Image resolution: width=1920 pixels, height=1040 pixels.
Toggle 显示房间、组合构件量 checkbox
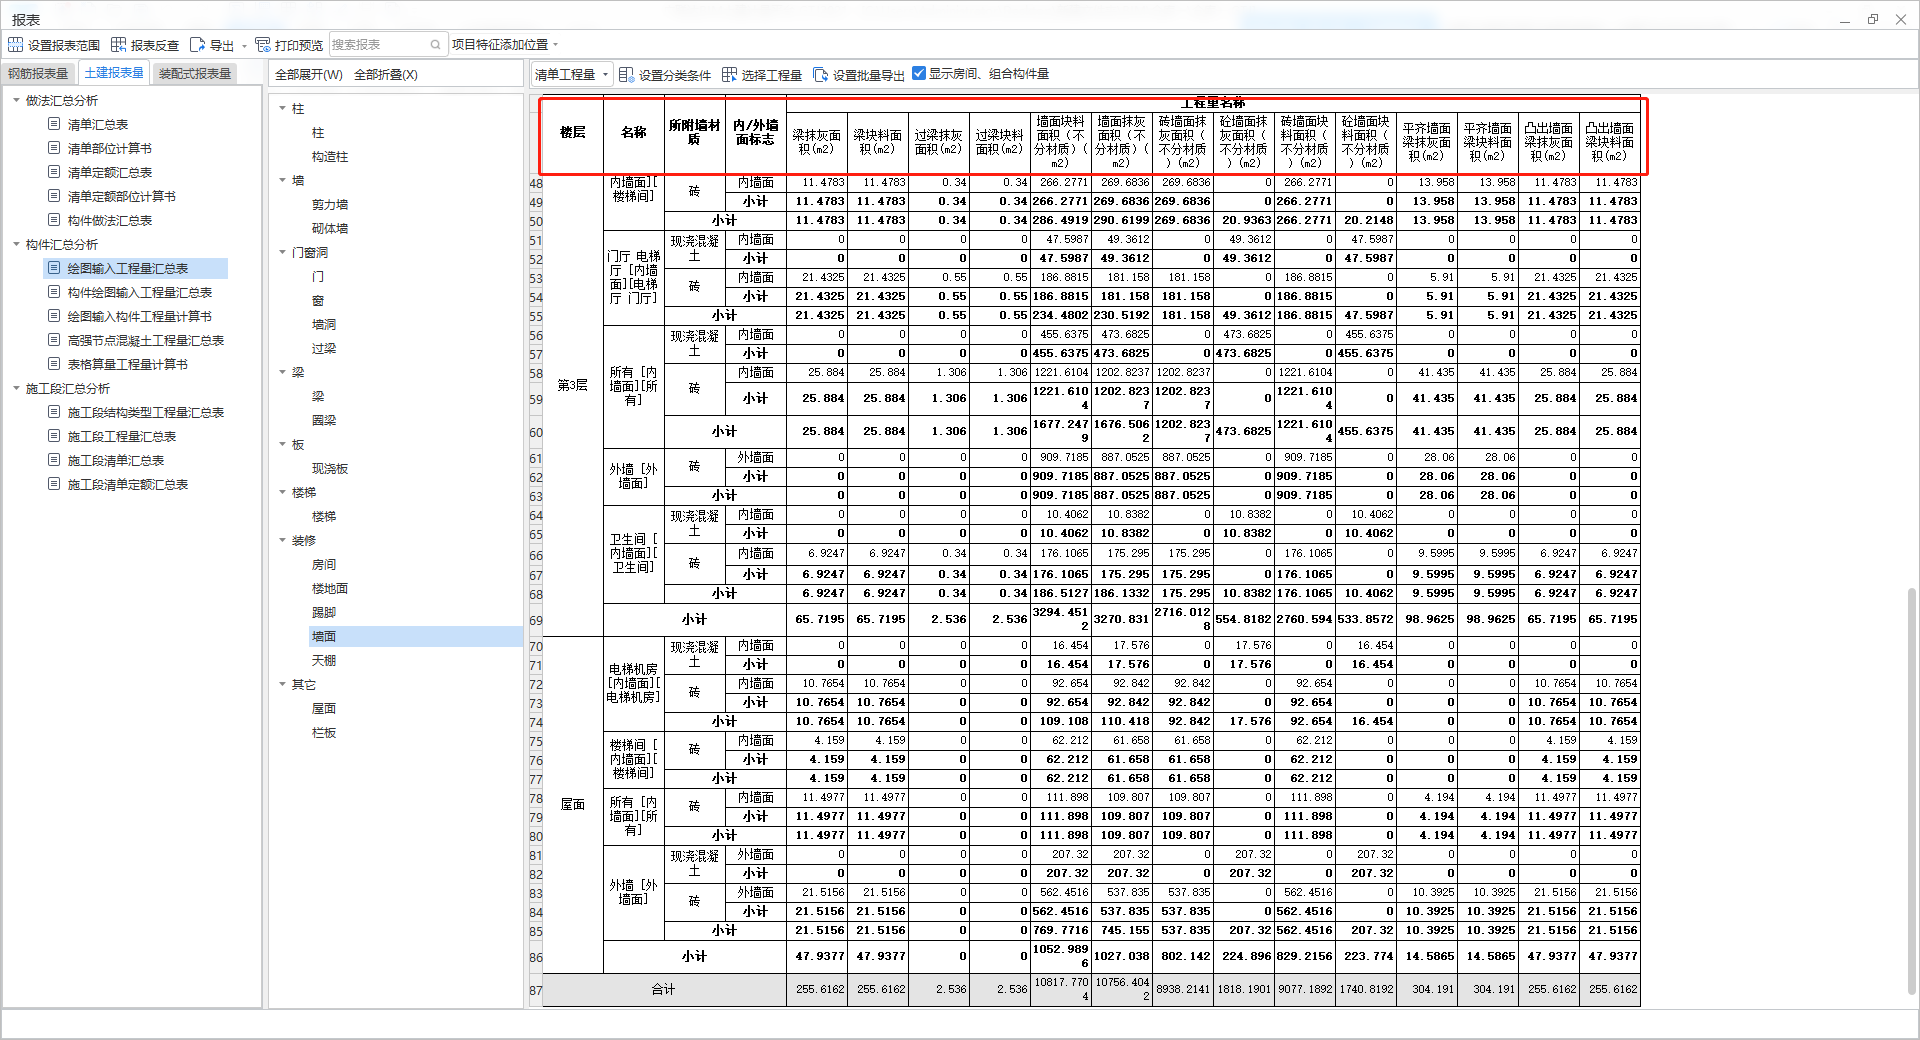pos(919,73)
